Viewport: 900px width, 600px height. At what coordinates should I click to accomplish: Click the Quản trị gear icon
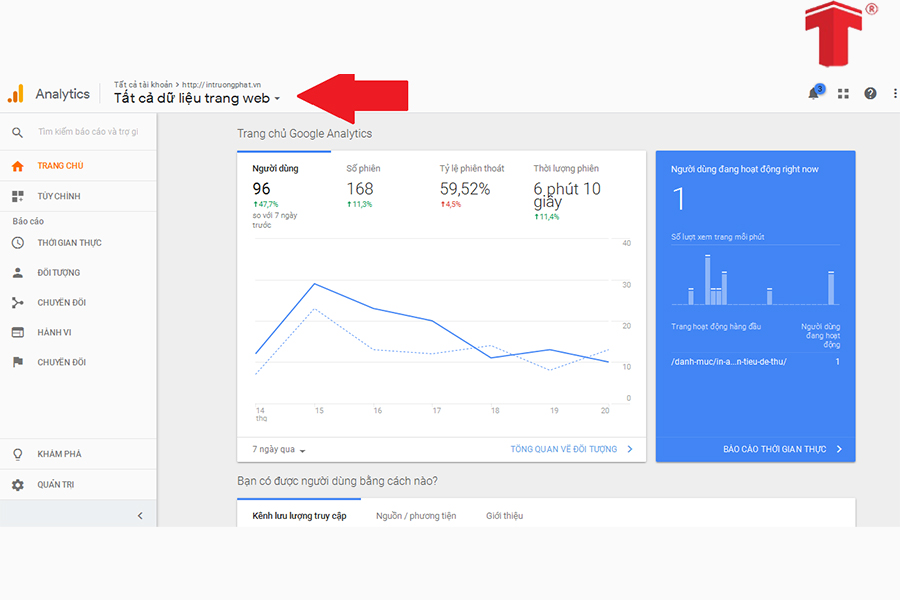pyautogui.click(x=18, y=485)
